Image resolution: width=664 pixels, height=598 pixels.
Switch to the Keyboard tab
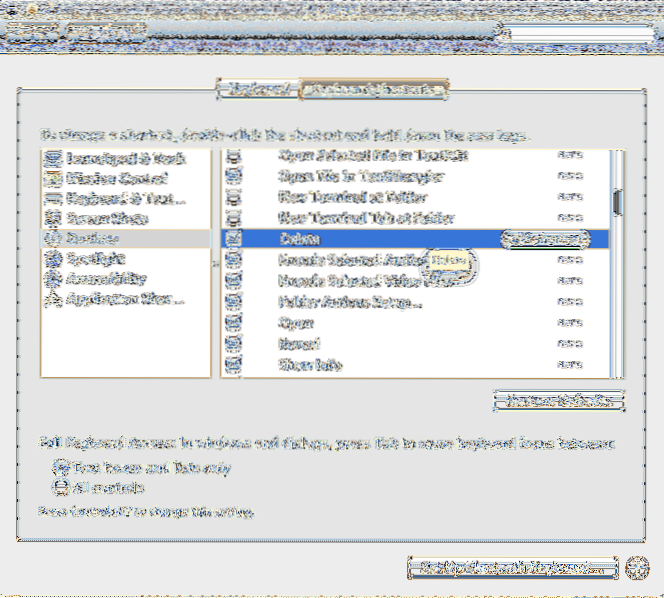pyautogui.click(x=258, y=90)
